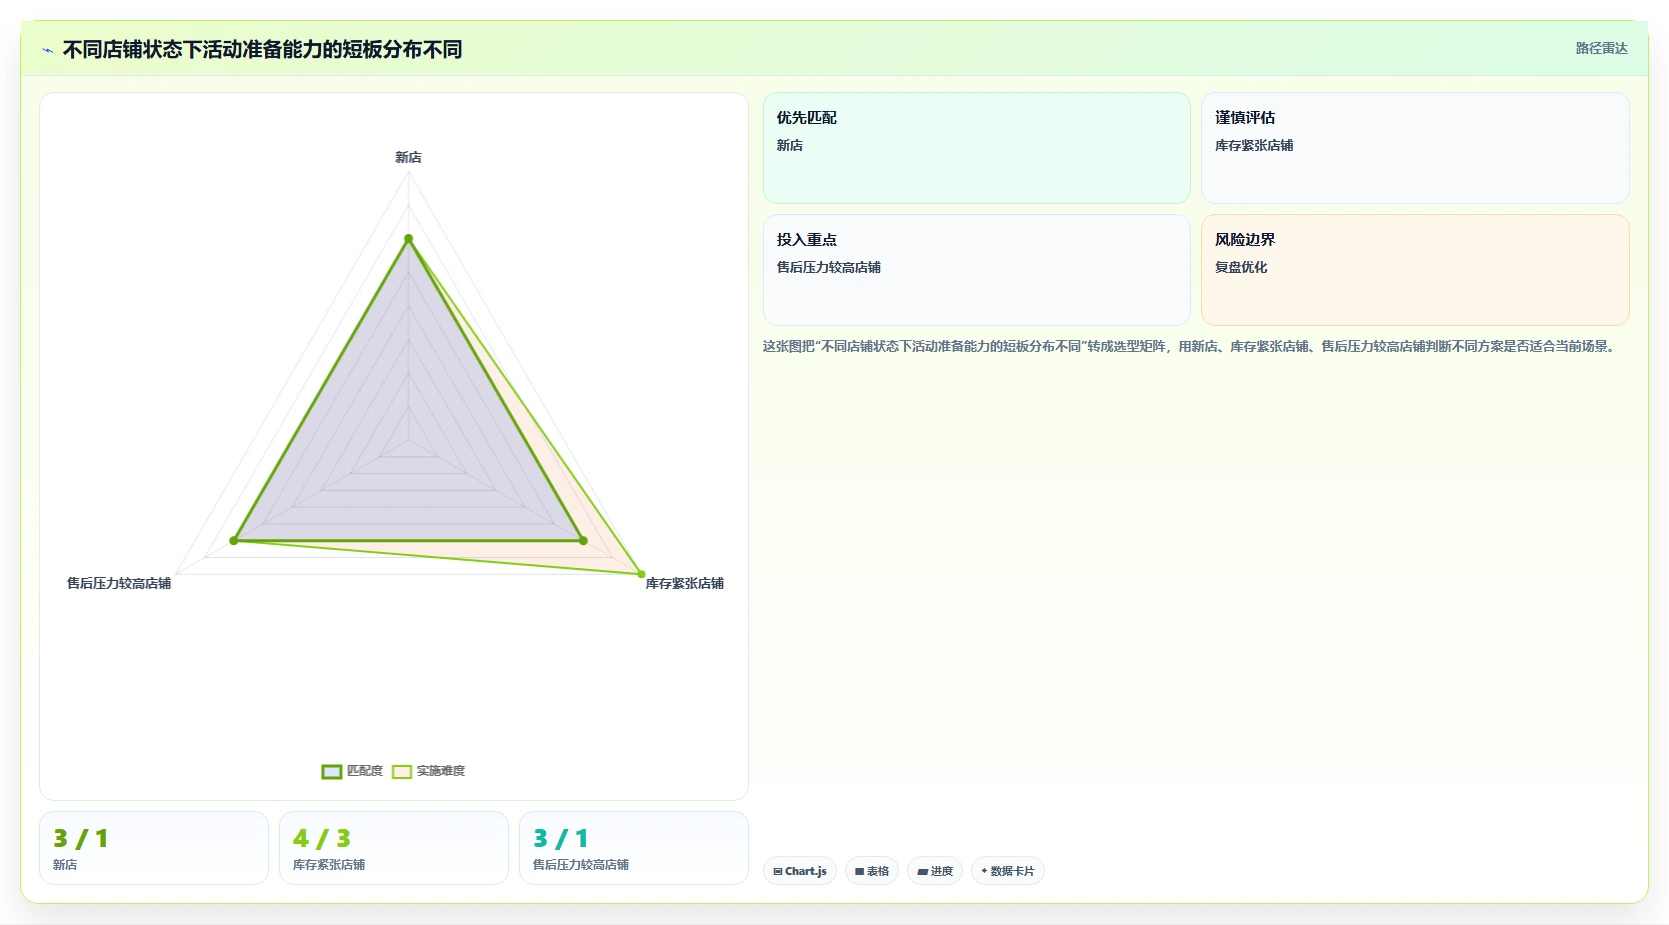Click the icon inside the 表格 tag
Image resolution: width=1669 pixels, height=925 pixels.
pyautogui.click(x=859, y=872)
